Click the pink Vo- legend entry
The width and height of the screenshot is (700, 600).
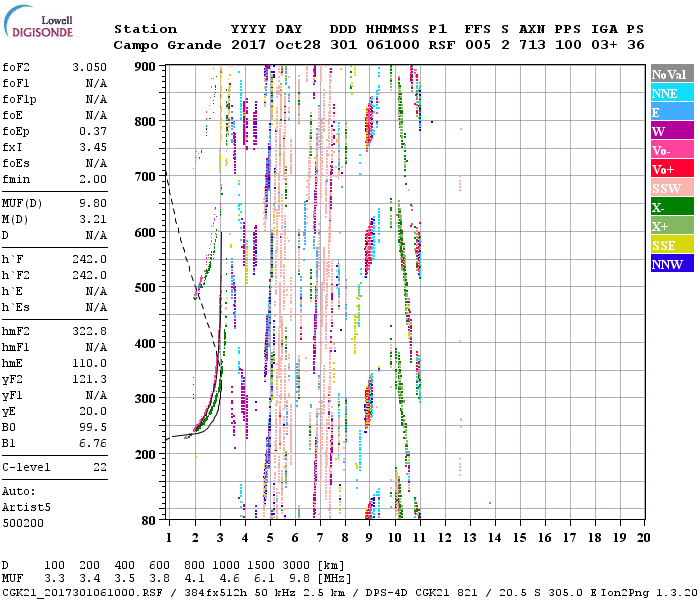click(x=671, y=150)
